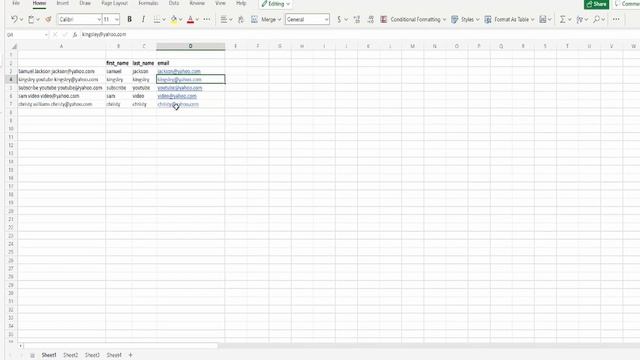
Task: Open more font options ellipsis
Action: point(207,19)
